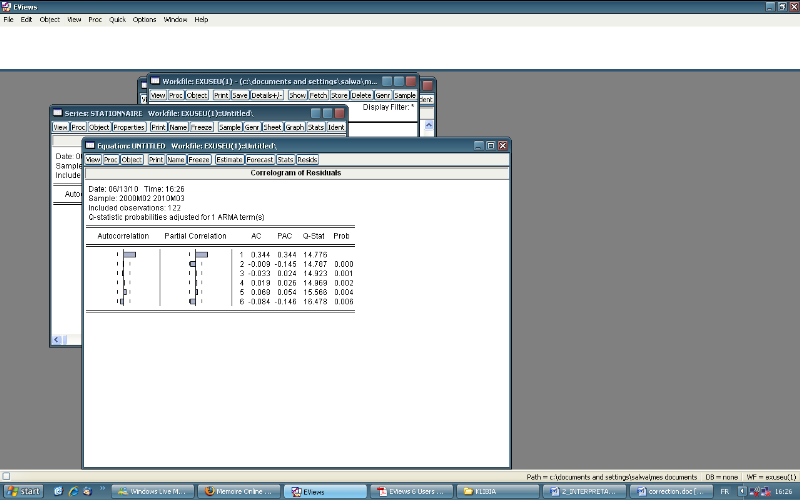The image size is (800, 500).
Task: Click the EViews command input area
Action: click(x=400, y=45)
